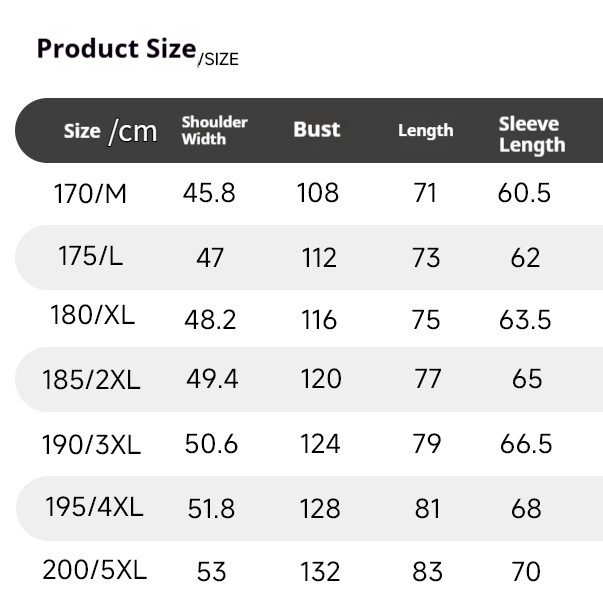Click the 175/L size row label
This screenshot has height=603, width=603.
[x=90, y=256]
